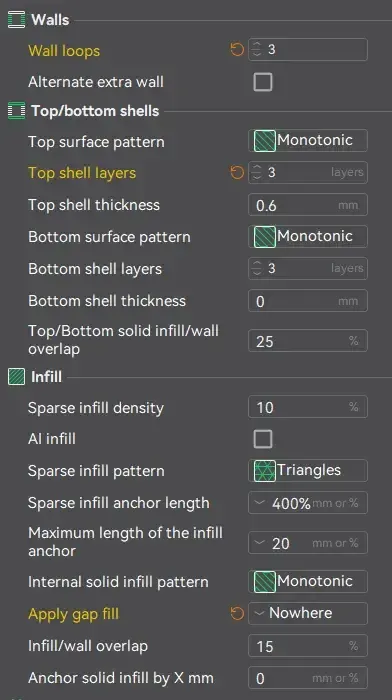Adjust the Wall loops stepper arrows
Screen dimensions: 392x700
257,50
